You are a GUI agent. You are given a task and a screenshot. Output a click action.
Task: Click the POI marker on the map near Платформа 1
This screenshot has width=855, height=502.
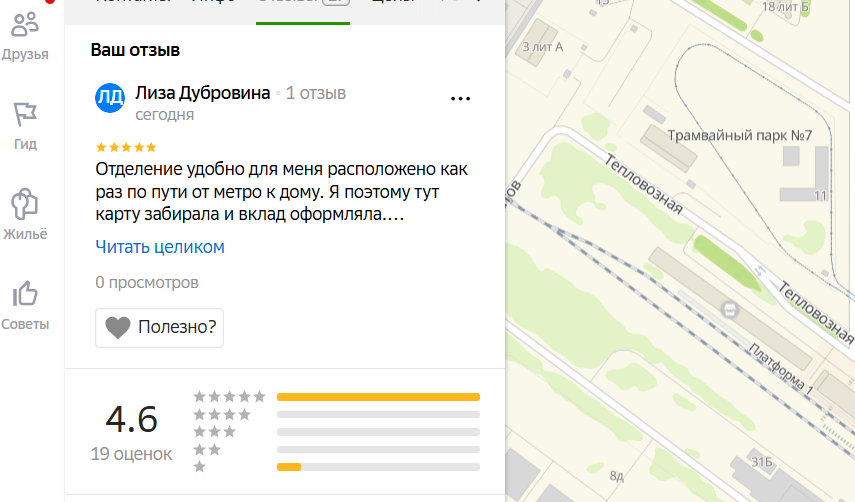(x=729, y=310)
